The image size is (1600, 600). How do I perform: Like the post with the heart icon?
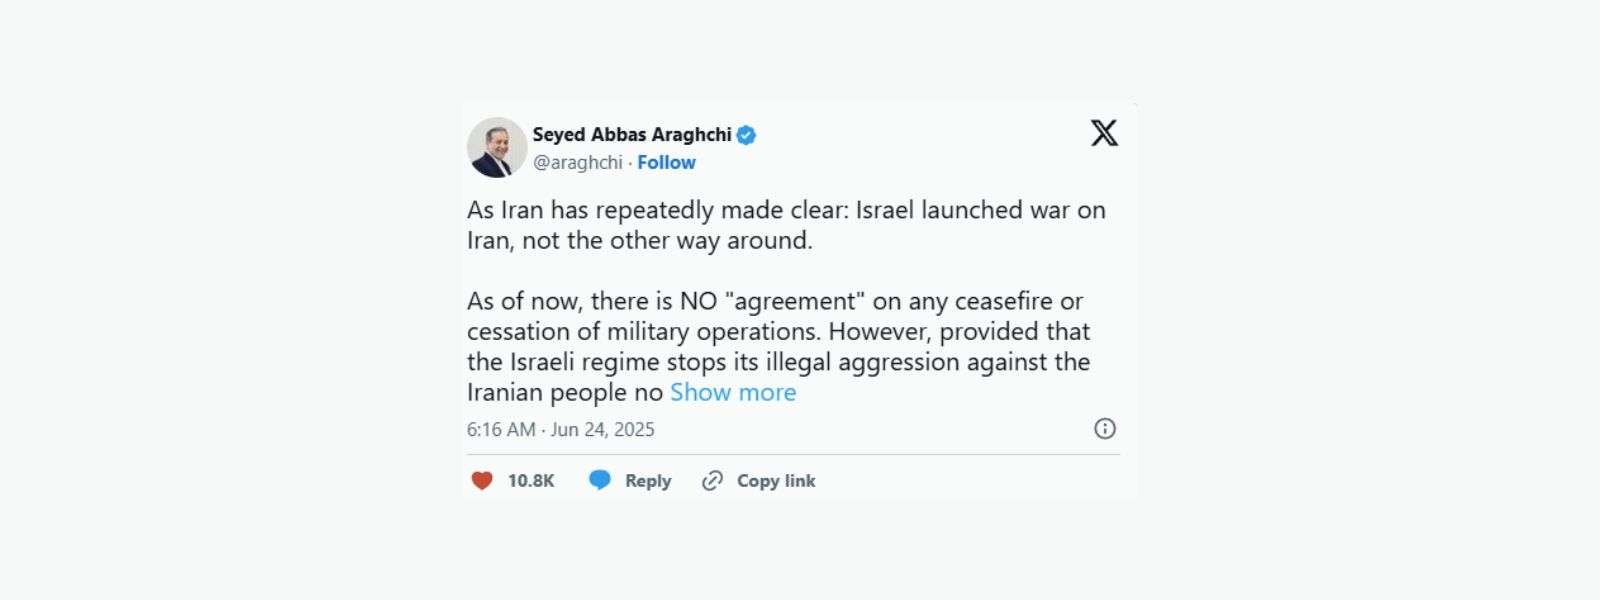482,481
